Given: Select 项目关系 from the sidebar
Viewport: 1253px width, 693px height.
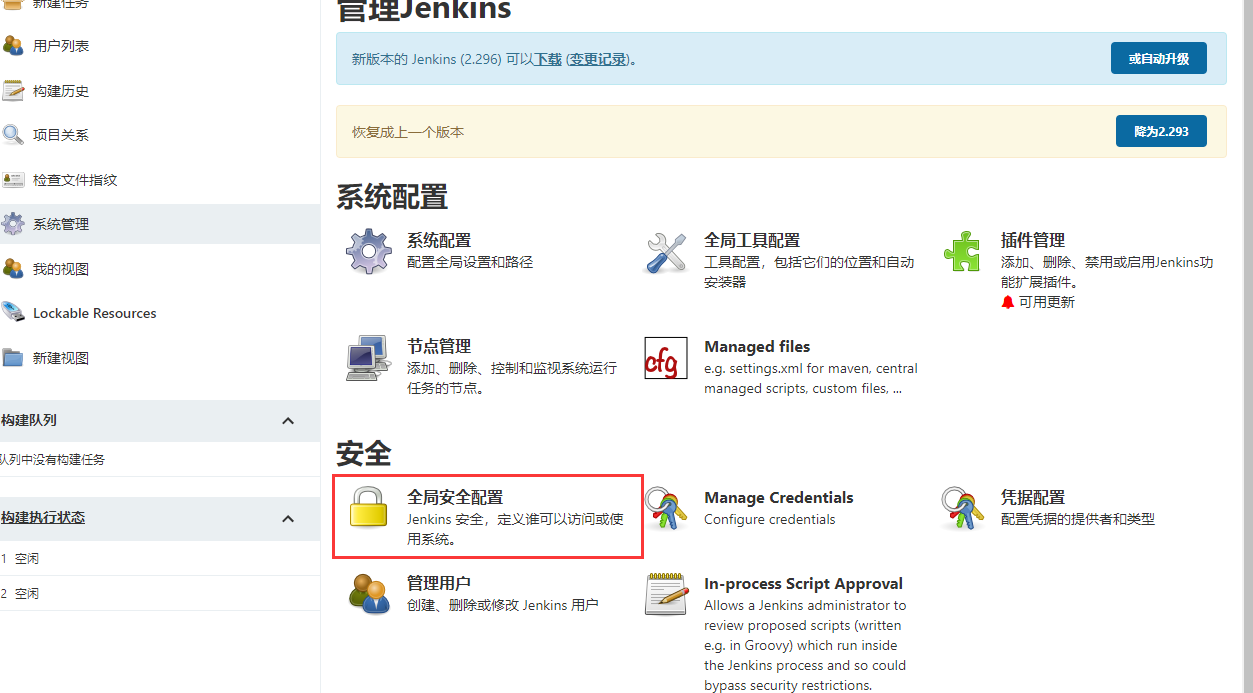Looking at the screenshot, I should [61, 135].
